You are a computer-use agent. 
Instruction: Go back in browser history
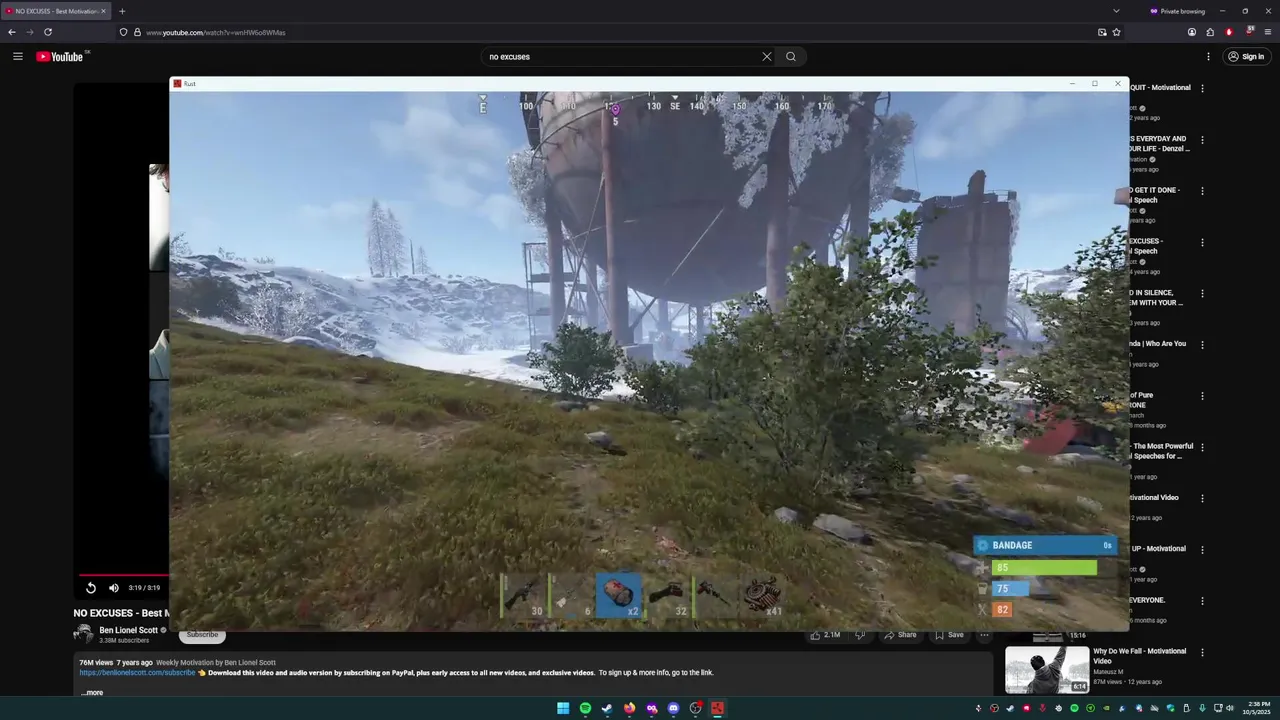(12, 32)
